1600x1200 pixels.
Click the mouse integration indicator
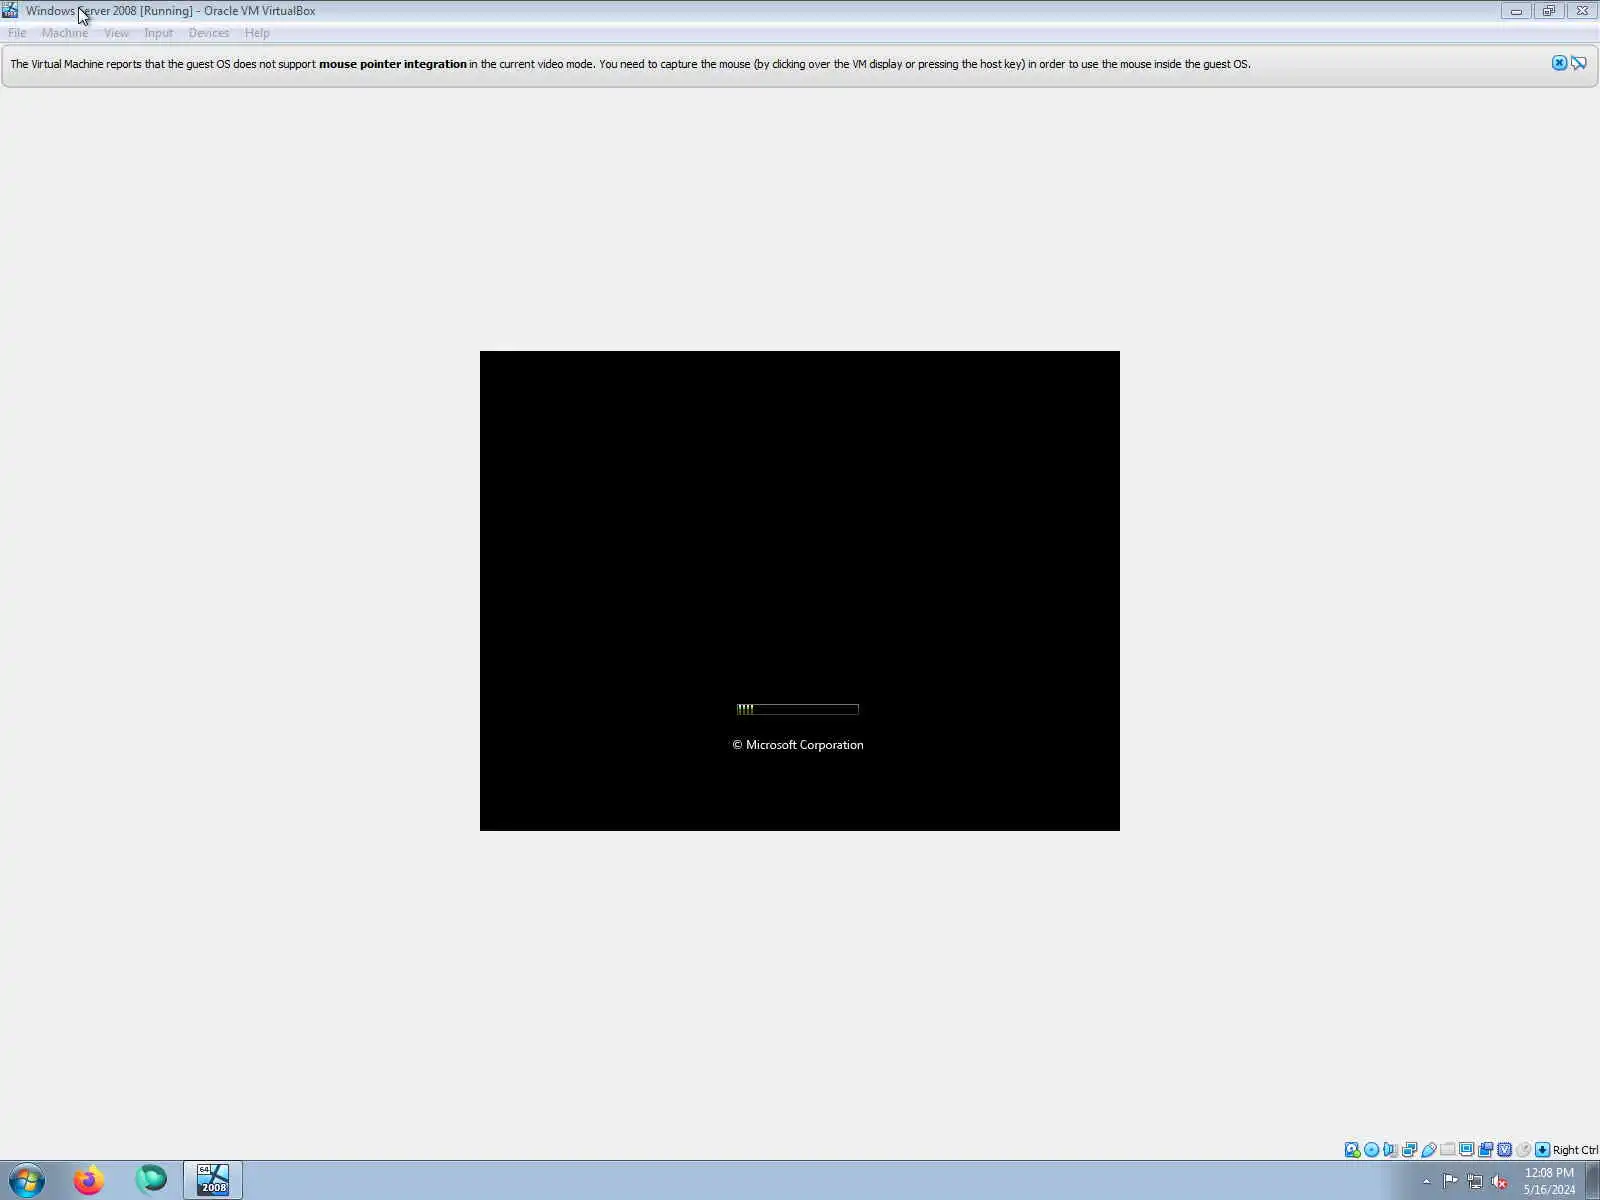click(x=1523, y=1150)
